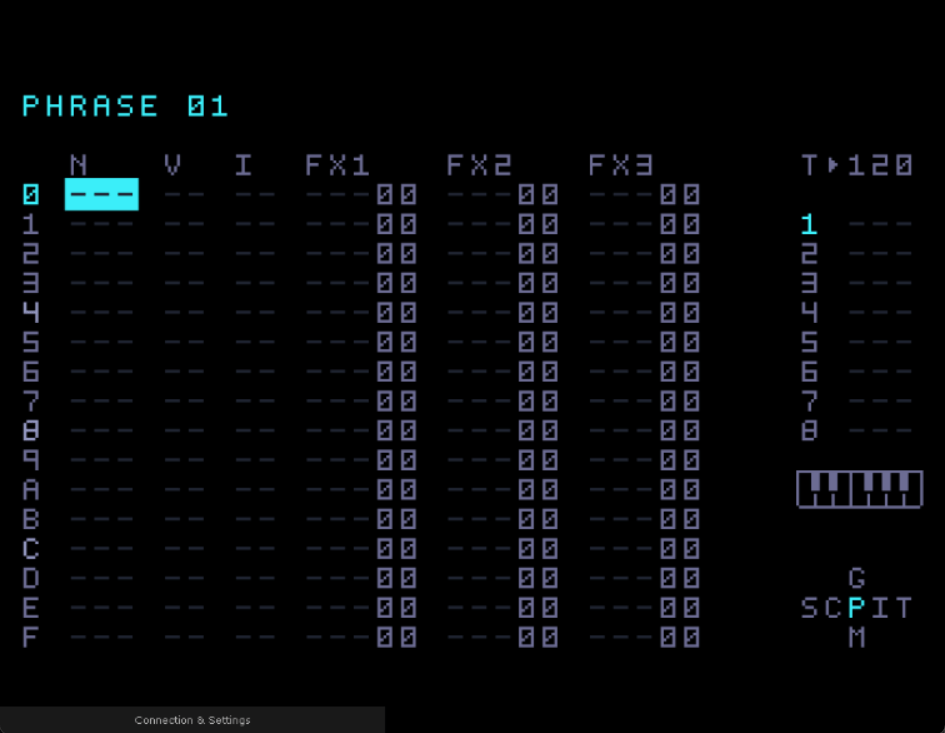This screenshot has width=945, height=733.
Task: Click the FX1 column header
Action: tap(337, 166)
